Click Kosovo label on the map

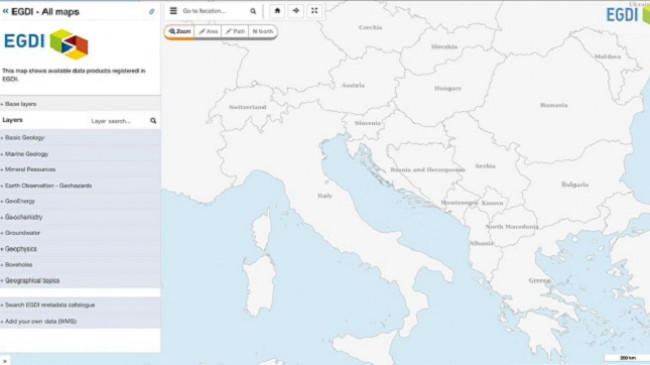pos(492,203)
